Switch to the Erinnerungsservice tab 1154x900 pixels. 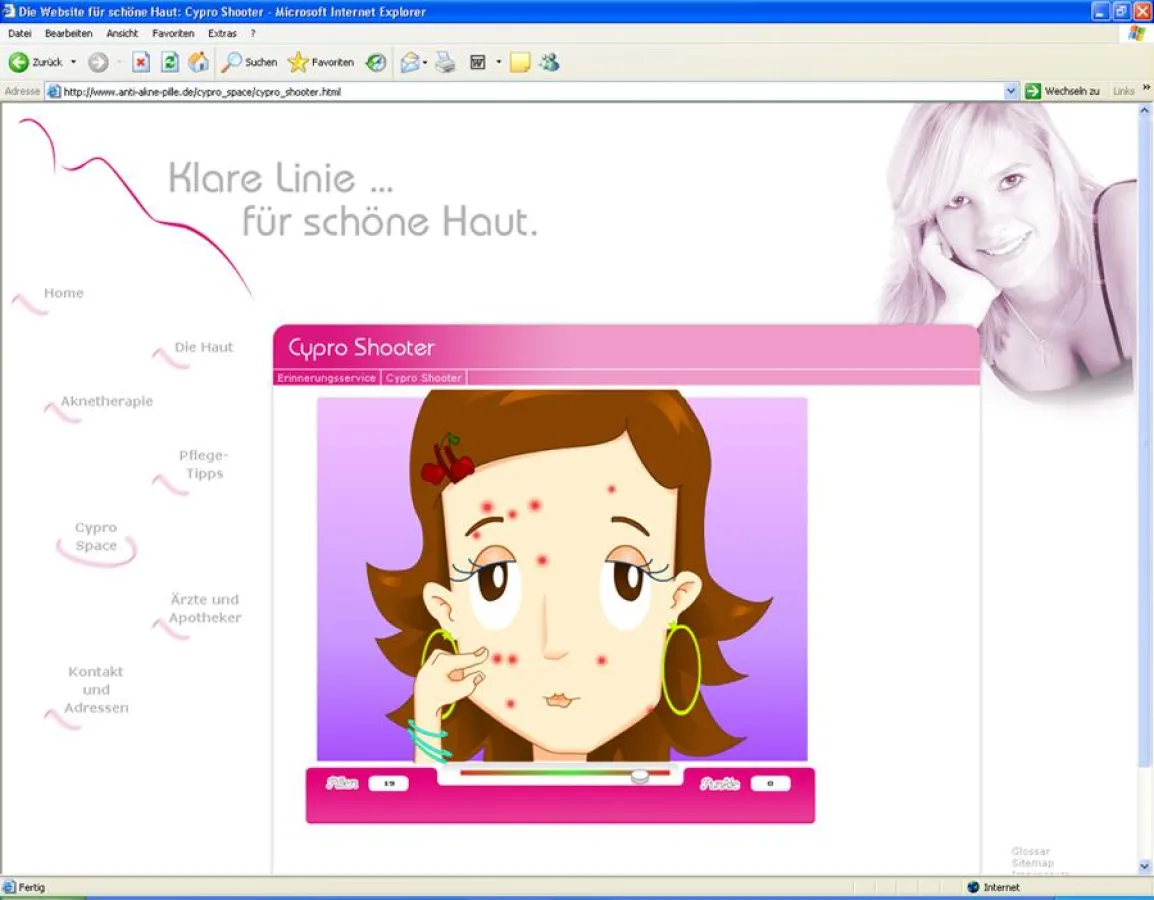(326, 378)
